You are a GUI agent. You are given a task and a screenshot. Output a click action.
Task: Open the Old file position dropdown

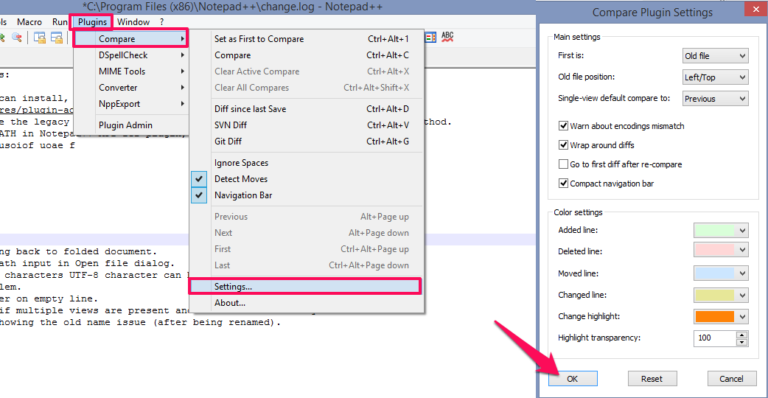click(715, 77)
